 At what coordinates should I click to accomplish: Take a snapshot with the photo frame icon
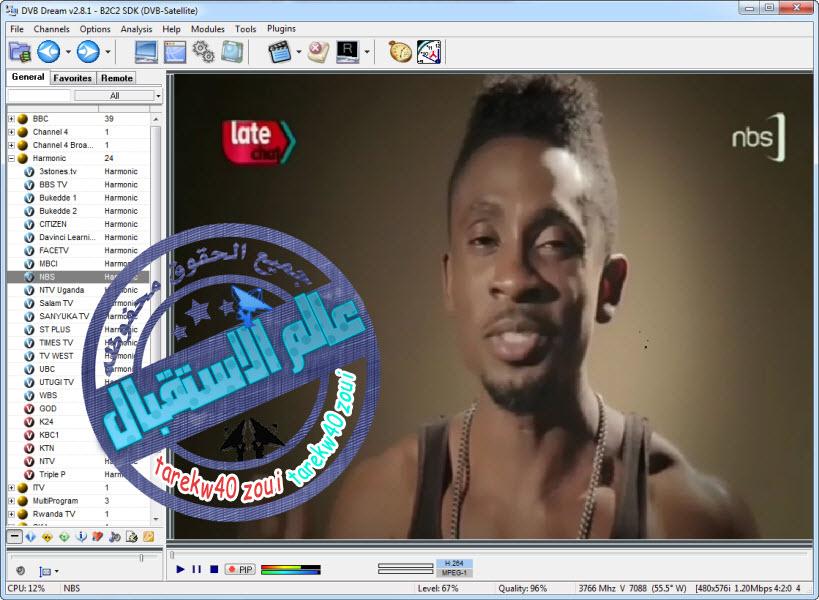click(x=231, y=52)
